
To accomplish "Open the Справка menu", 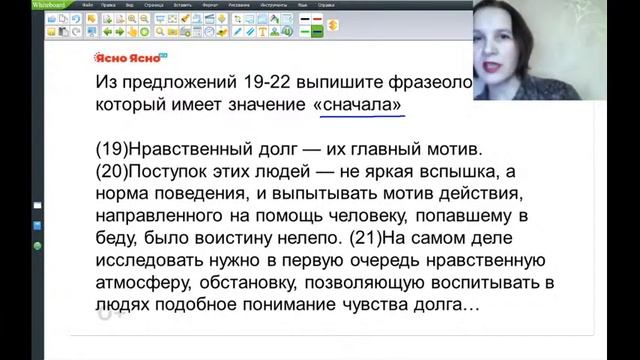I will (x=326, y=5).
